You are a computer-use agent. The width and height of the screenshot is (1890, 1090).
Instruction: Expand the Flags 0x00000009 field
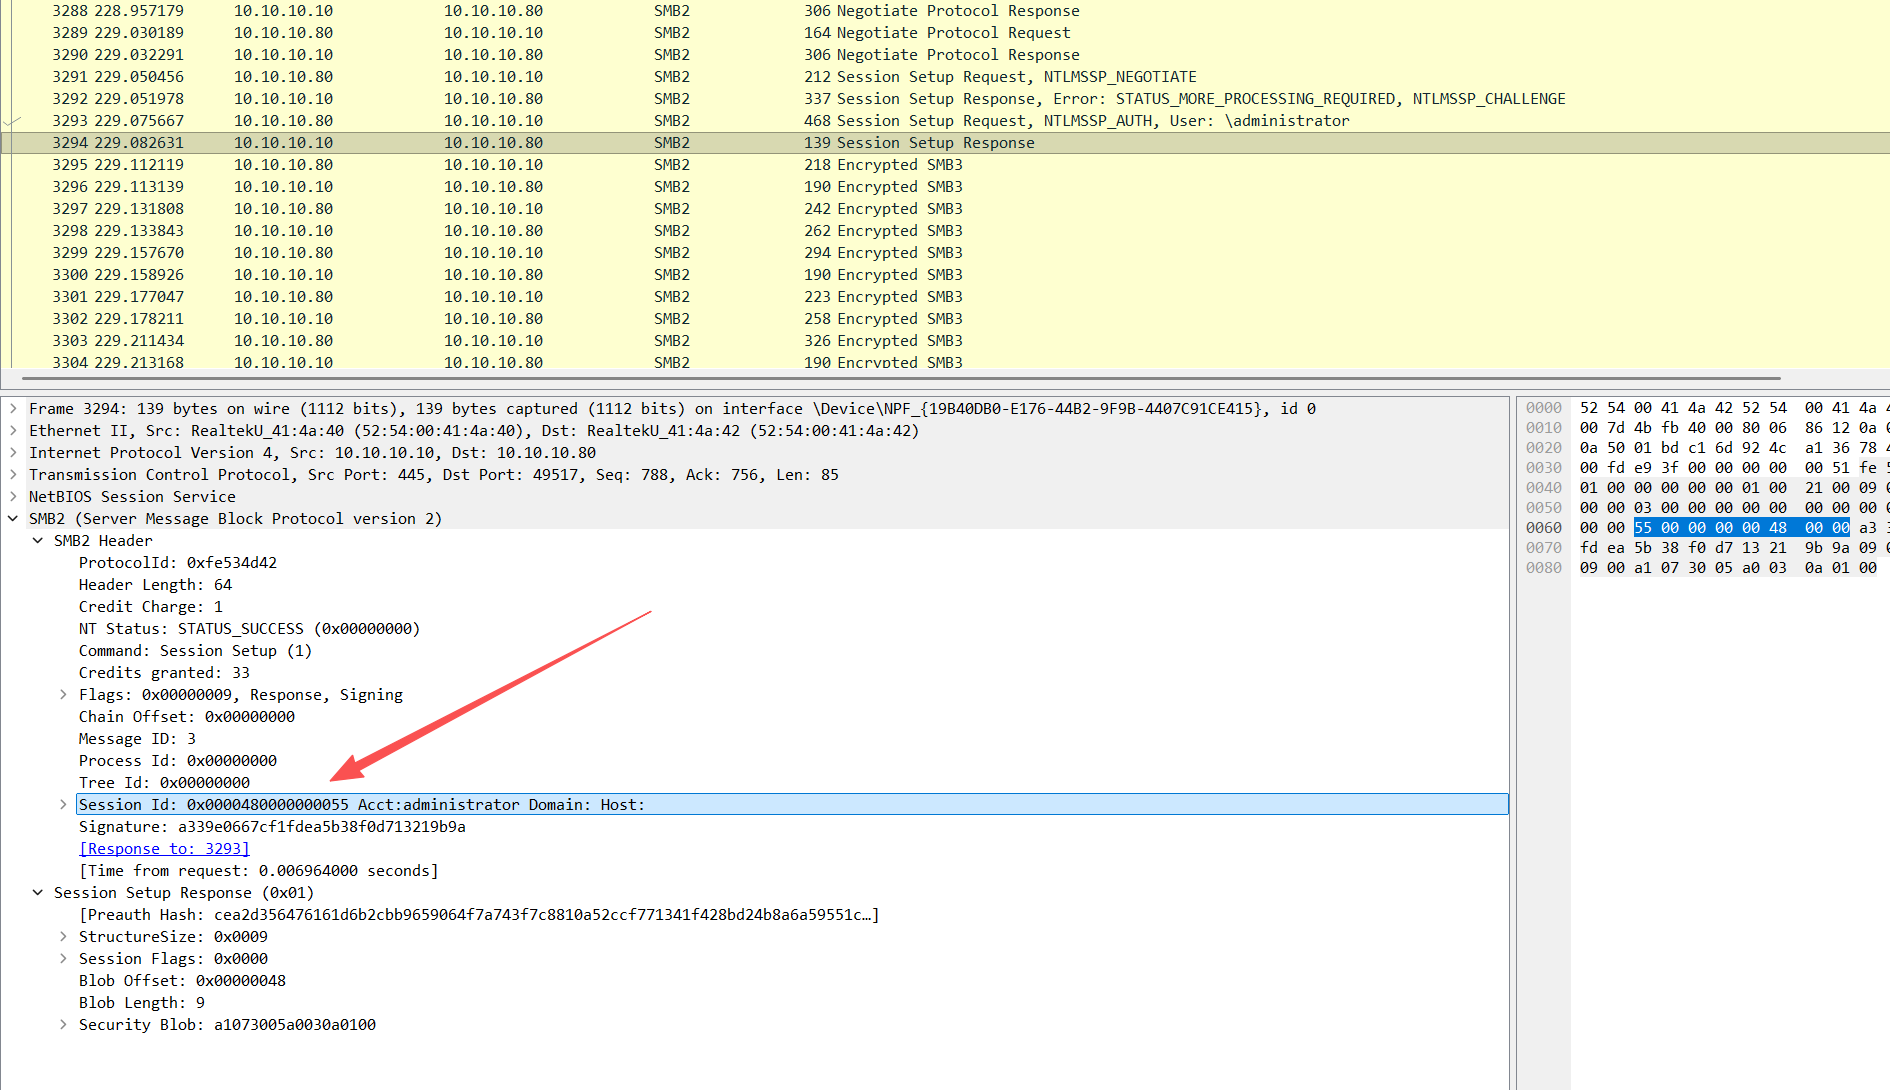coord(63,695)
